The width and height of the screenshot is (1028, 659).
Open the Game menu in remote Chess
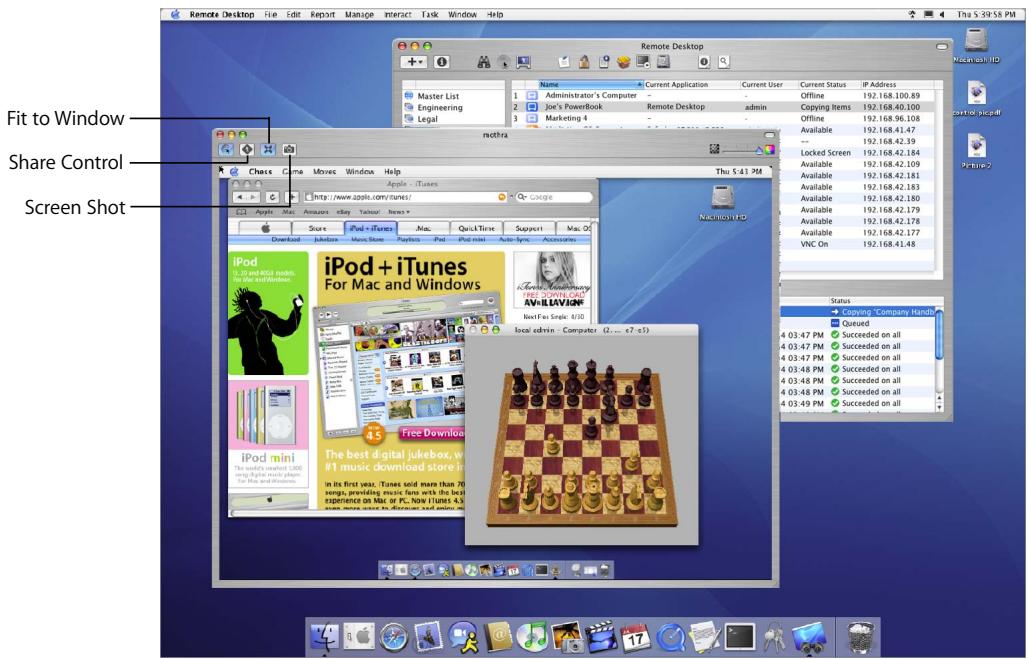[x=292, y=171]
